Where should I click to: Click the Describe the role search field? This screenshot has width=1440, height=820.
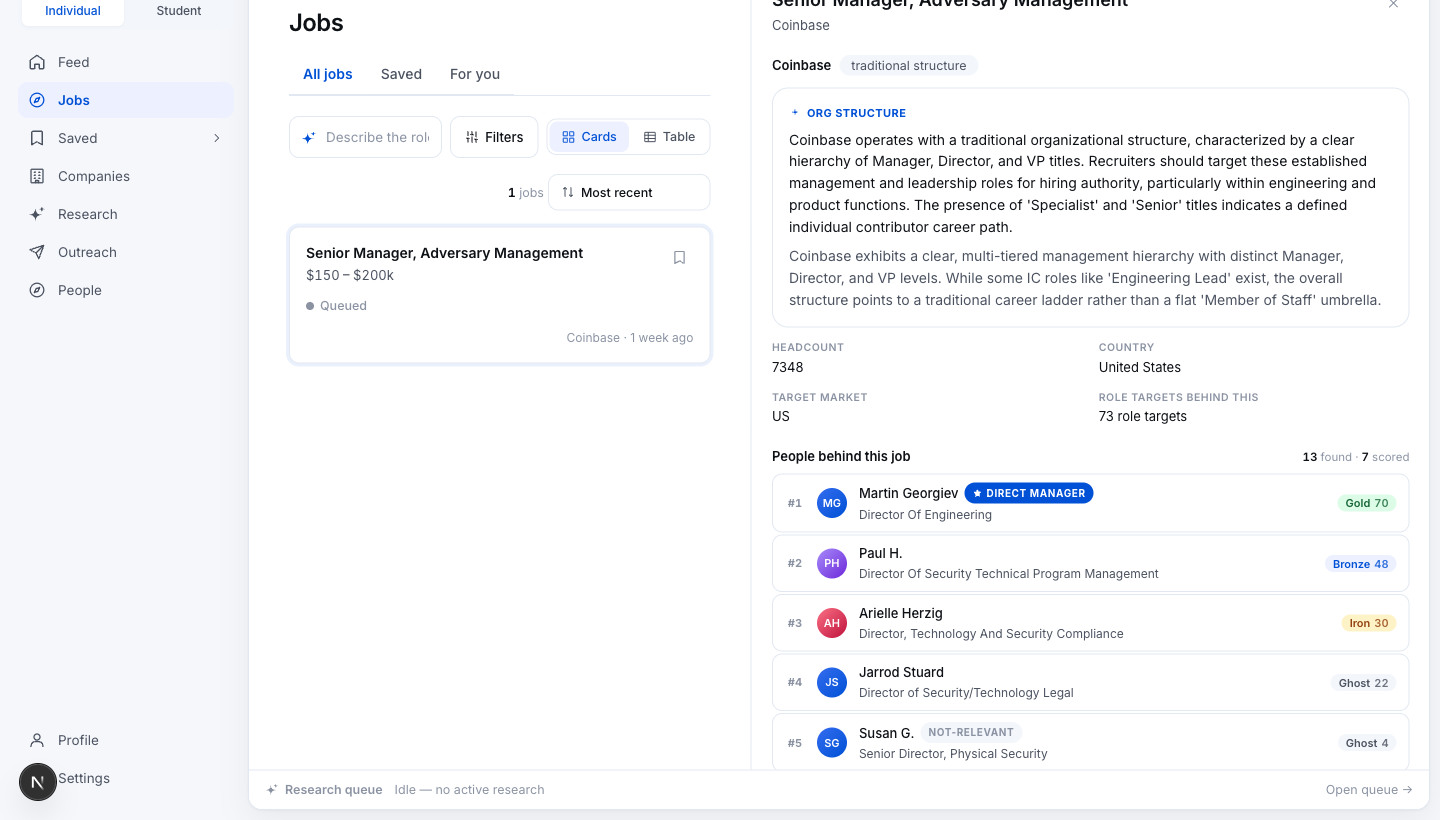(366, 137)
